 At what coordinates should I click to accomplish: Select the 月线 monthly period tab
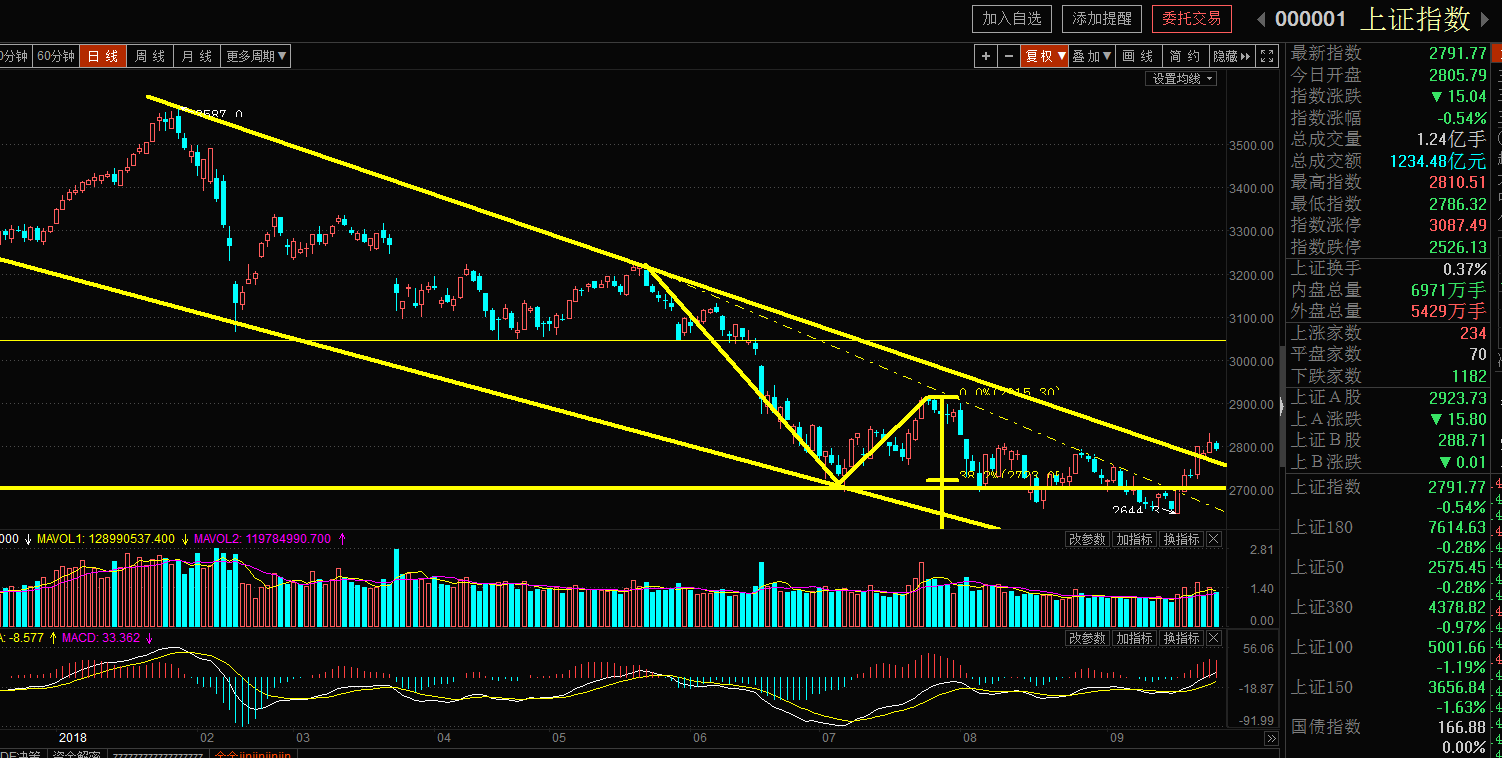[x=197, y=56]
